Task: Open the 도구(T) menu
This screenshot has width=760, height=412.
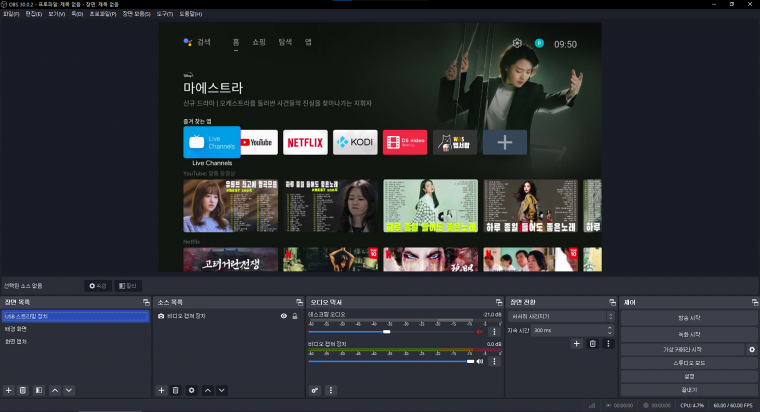Action: point(164,14)
